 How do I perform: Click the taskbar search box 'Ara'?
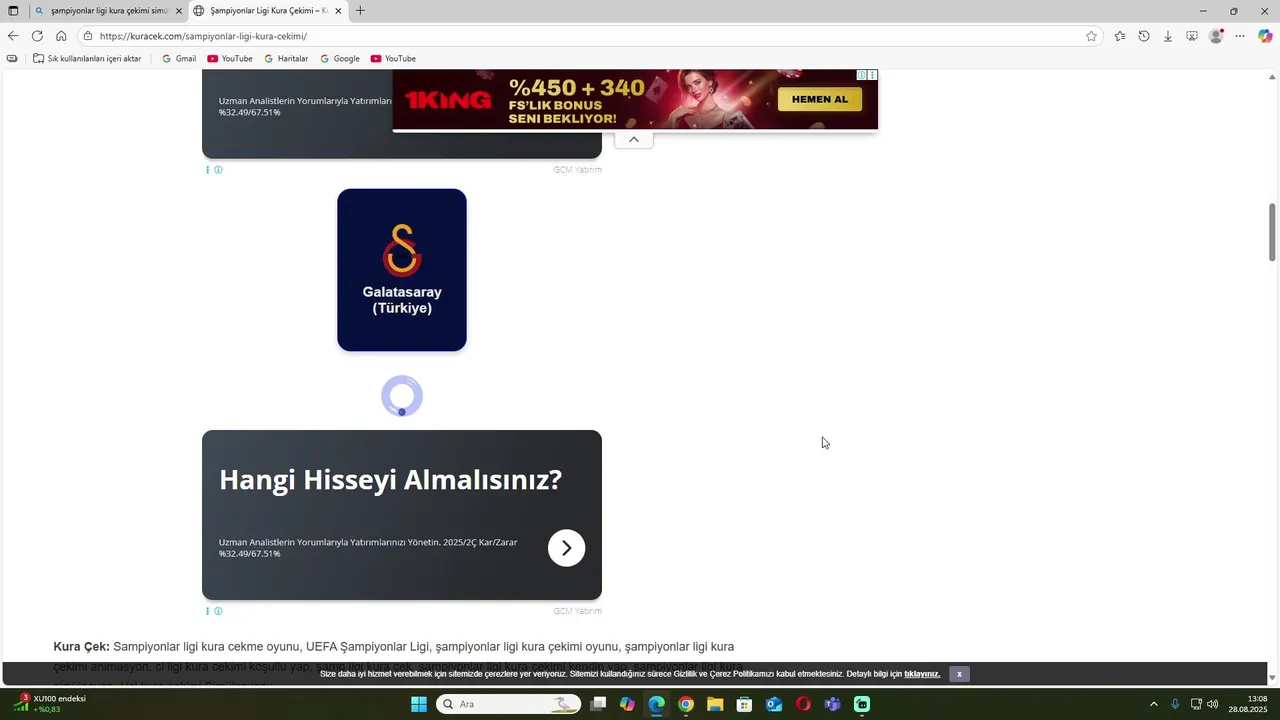pos(509,704)
